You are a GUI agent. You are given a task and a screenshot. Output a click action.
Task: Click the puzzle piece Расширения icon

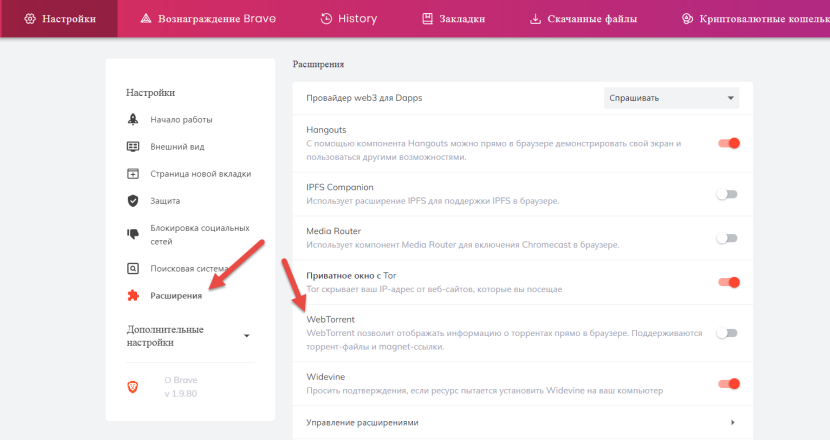pyautogui.click(x=133, y=295)
